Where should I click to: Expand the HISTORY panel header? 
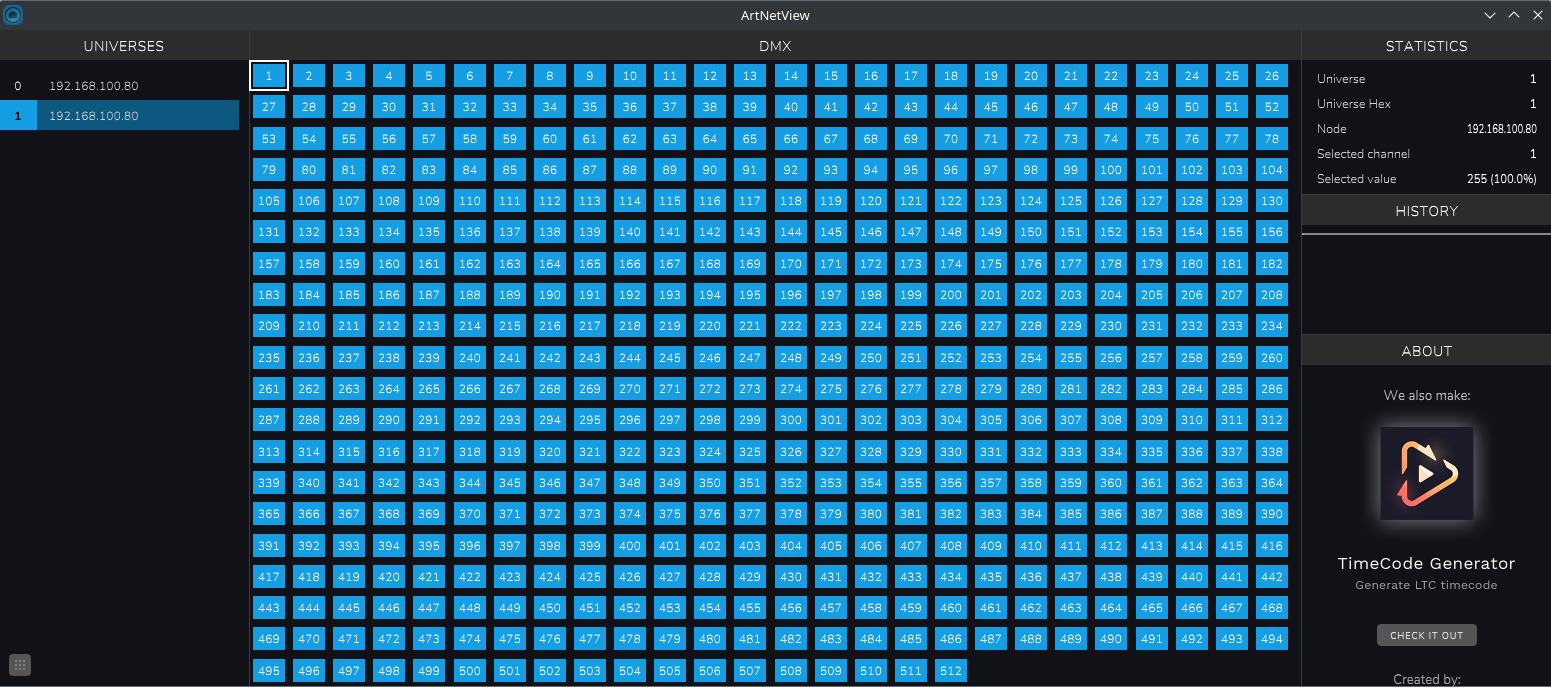1426,210
